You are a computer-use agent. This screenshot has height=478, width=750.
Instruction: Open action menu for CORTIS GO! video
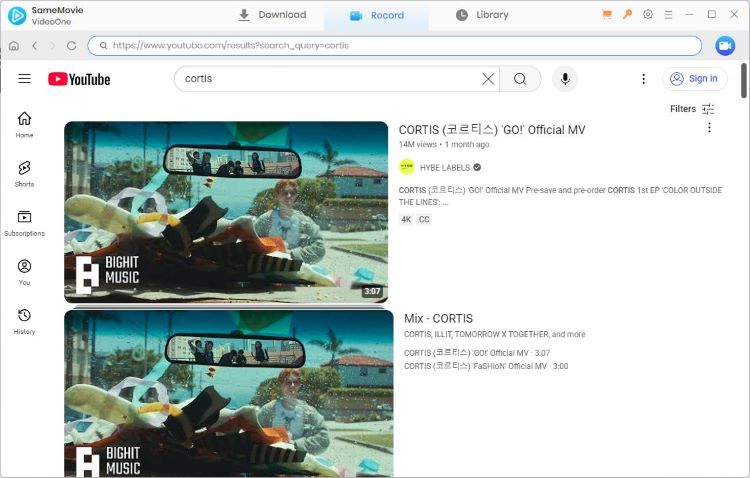click(709, 127)
